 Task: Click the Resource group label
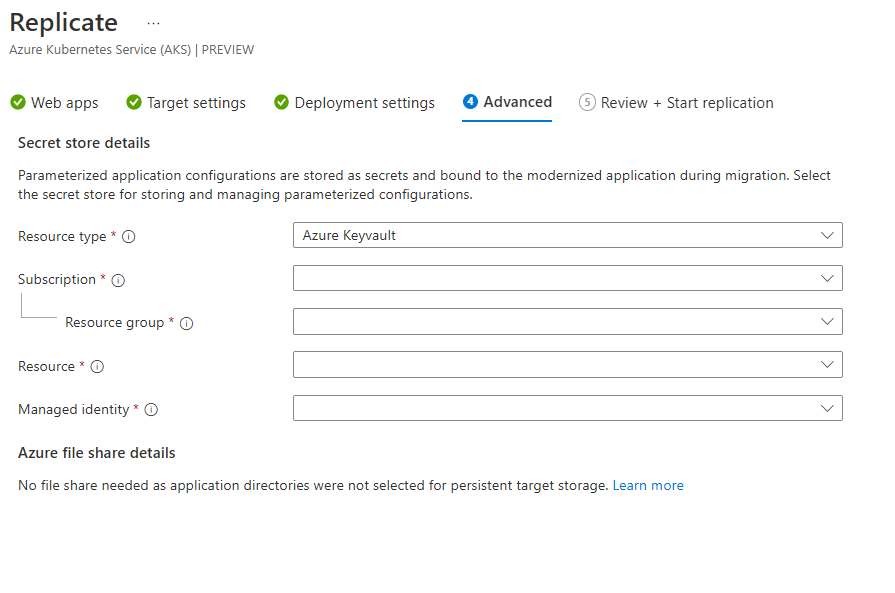(x=115, y=323)
